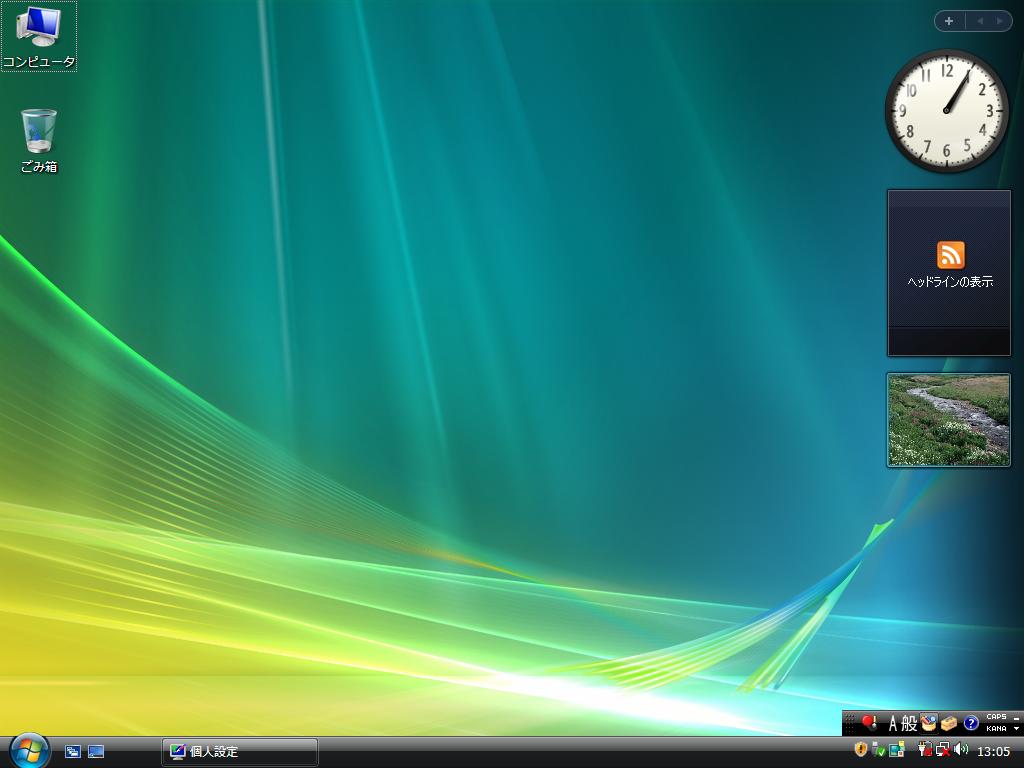This screenshot has height=768, width=1024.
Task: Open the language bar options dropdown arrow
Action: pos(1016,728)
